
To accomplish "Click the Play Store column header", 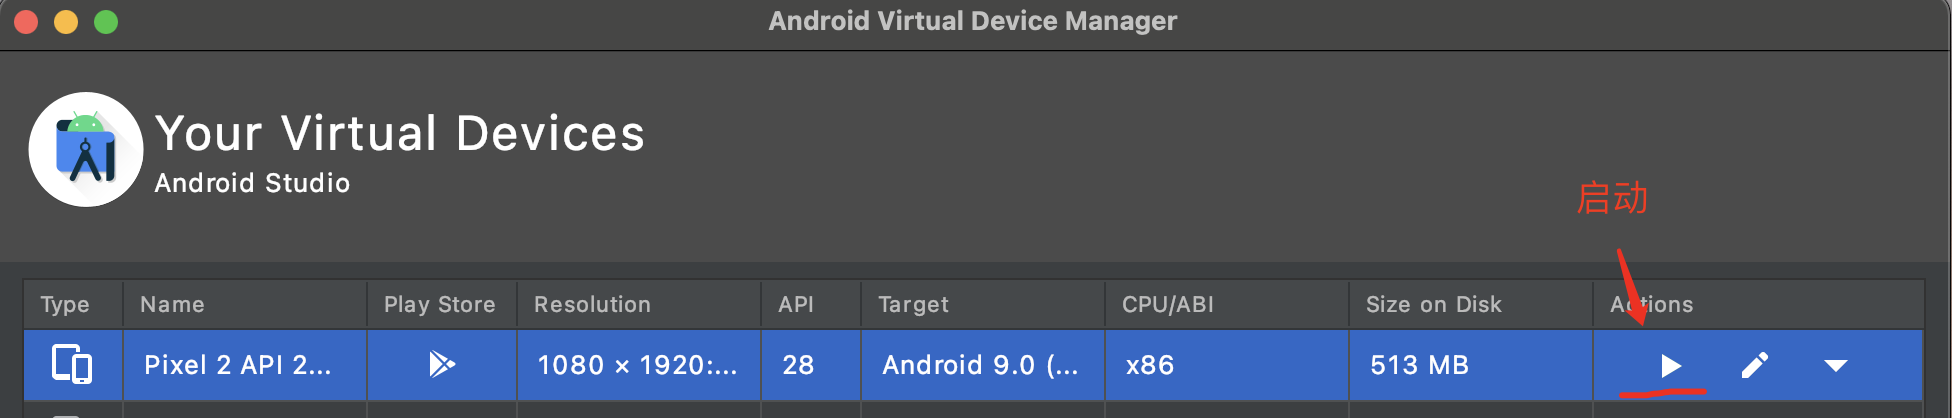I will pos(442,304).
